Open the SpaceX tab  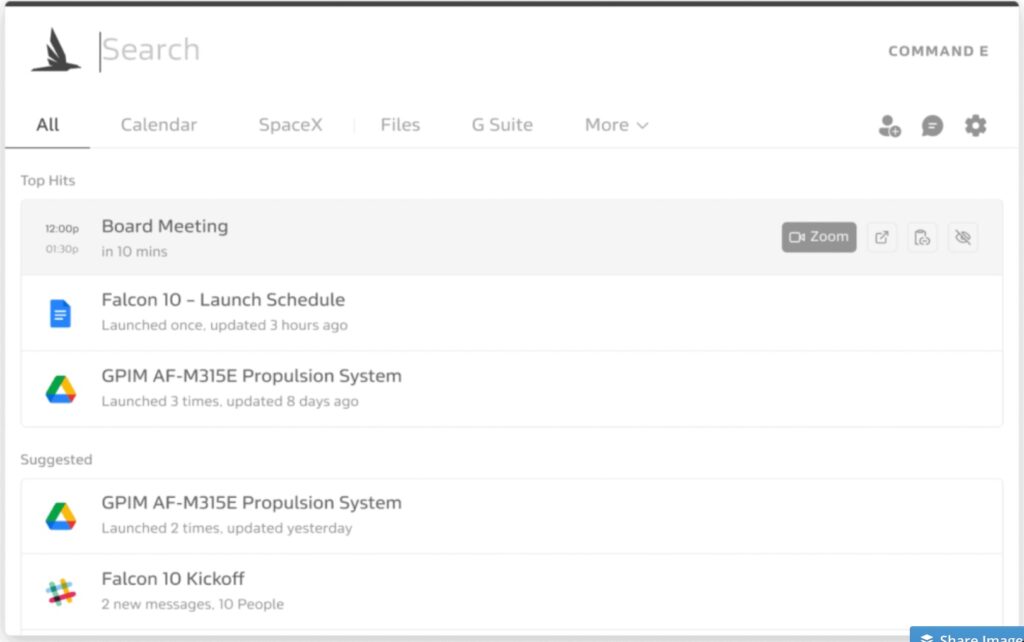pyautogui.click(x=291, y=125)
